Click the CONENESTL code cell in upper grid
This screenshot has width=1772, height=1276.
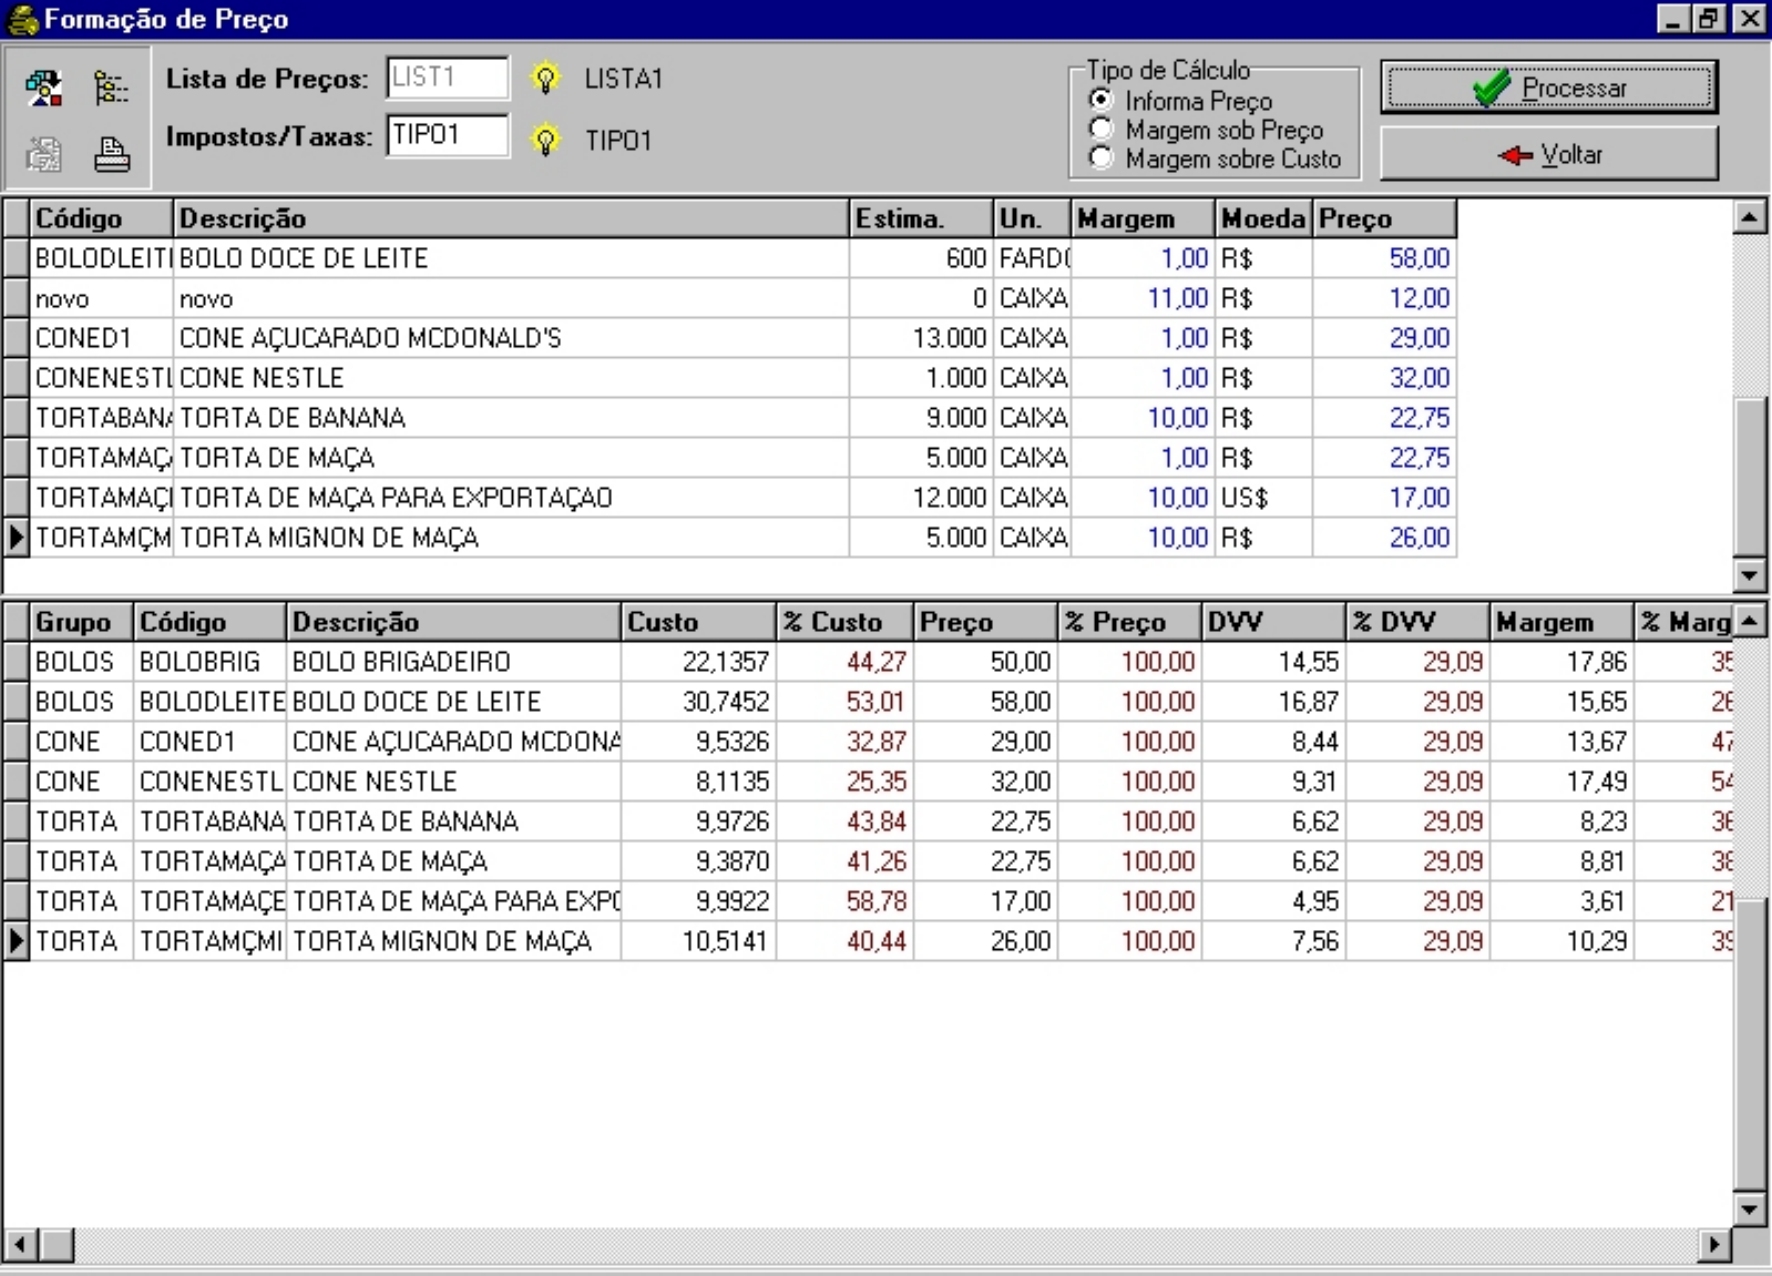click(102, 378)
